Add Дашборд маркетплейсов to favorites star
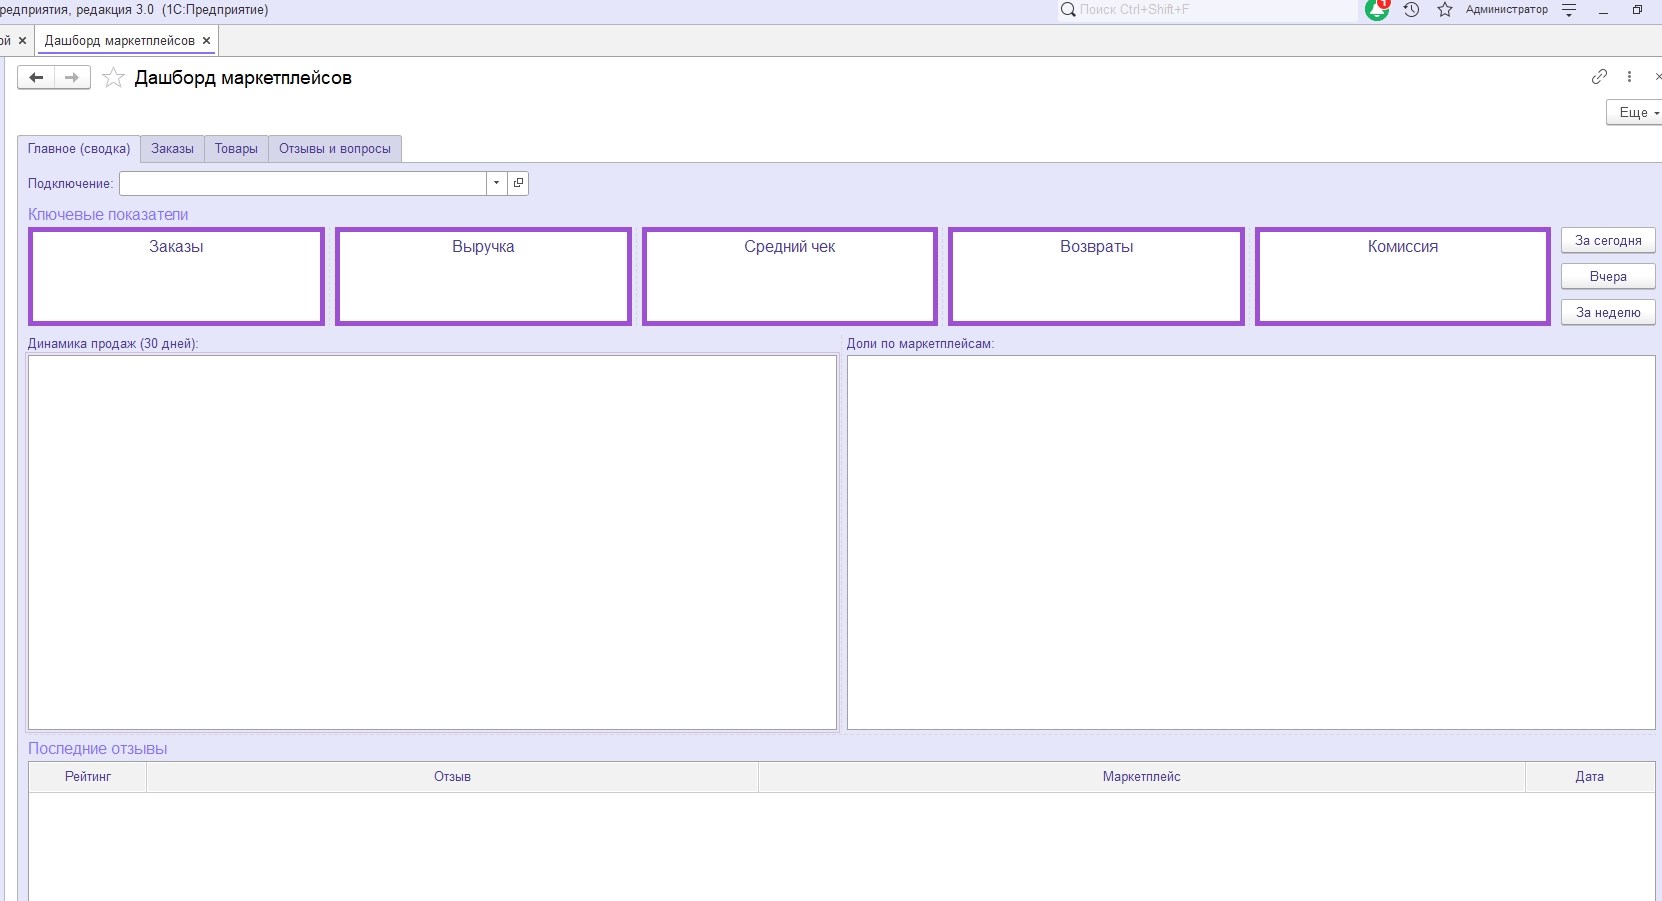Viewport: 1662px width, 901px height. pos(114,78)
